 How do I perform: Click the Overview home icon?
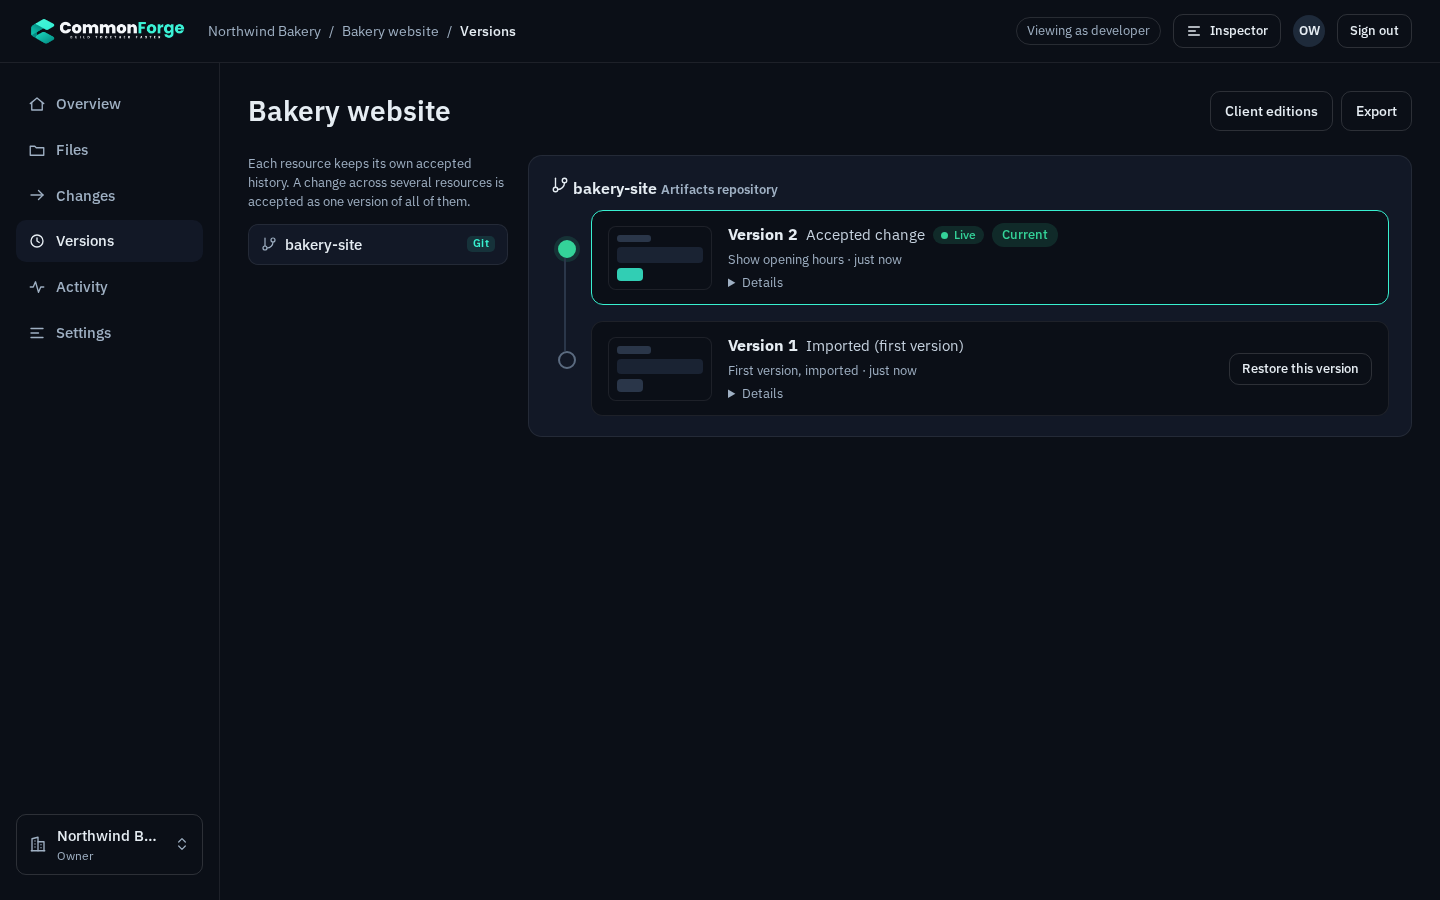37,104
